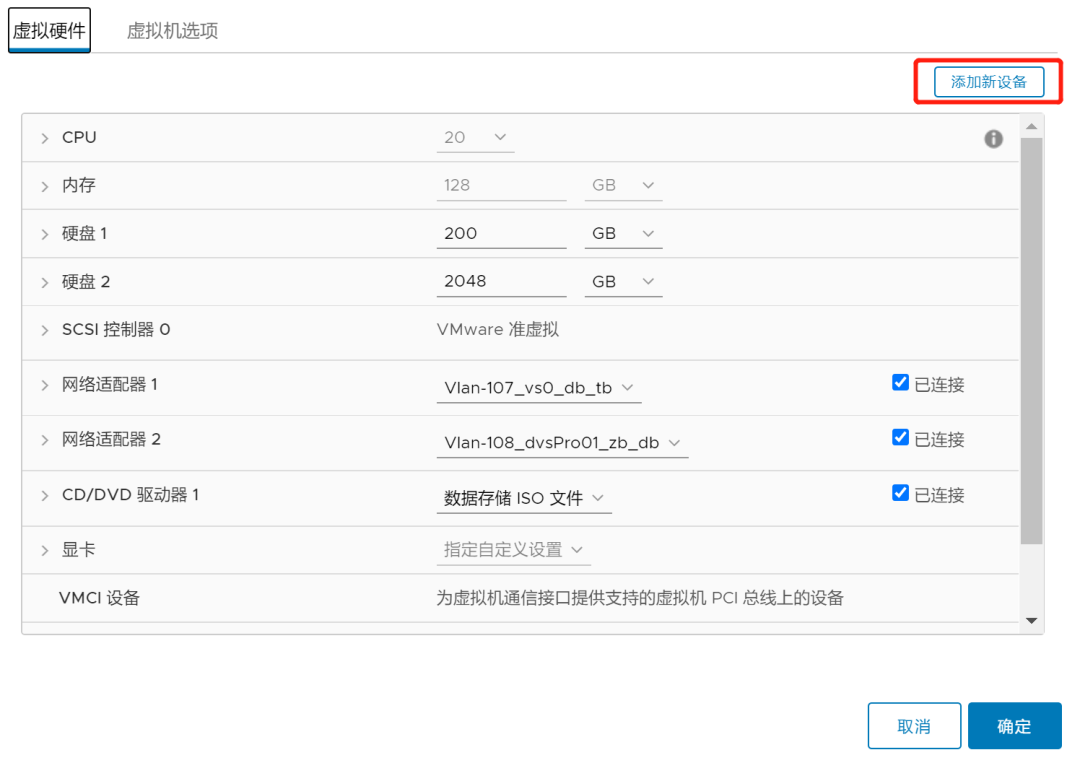This screenshot has width=1080, height=768.
Task: Open the CPU count dropdown showing 20
Action: tap(475, 138)
